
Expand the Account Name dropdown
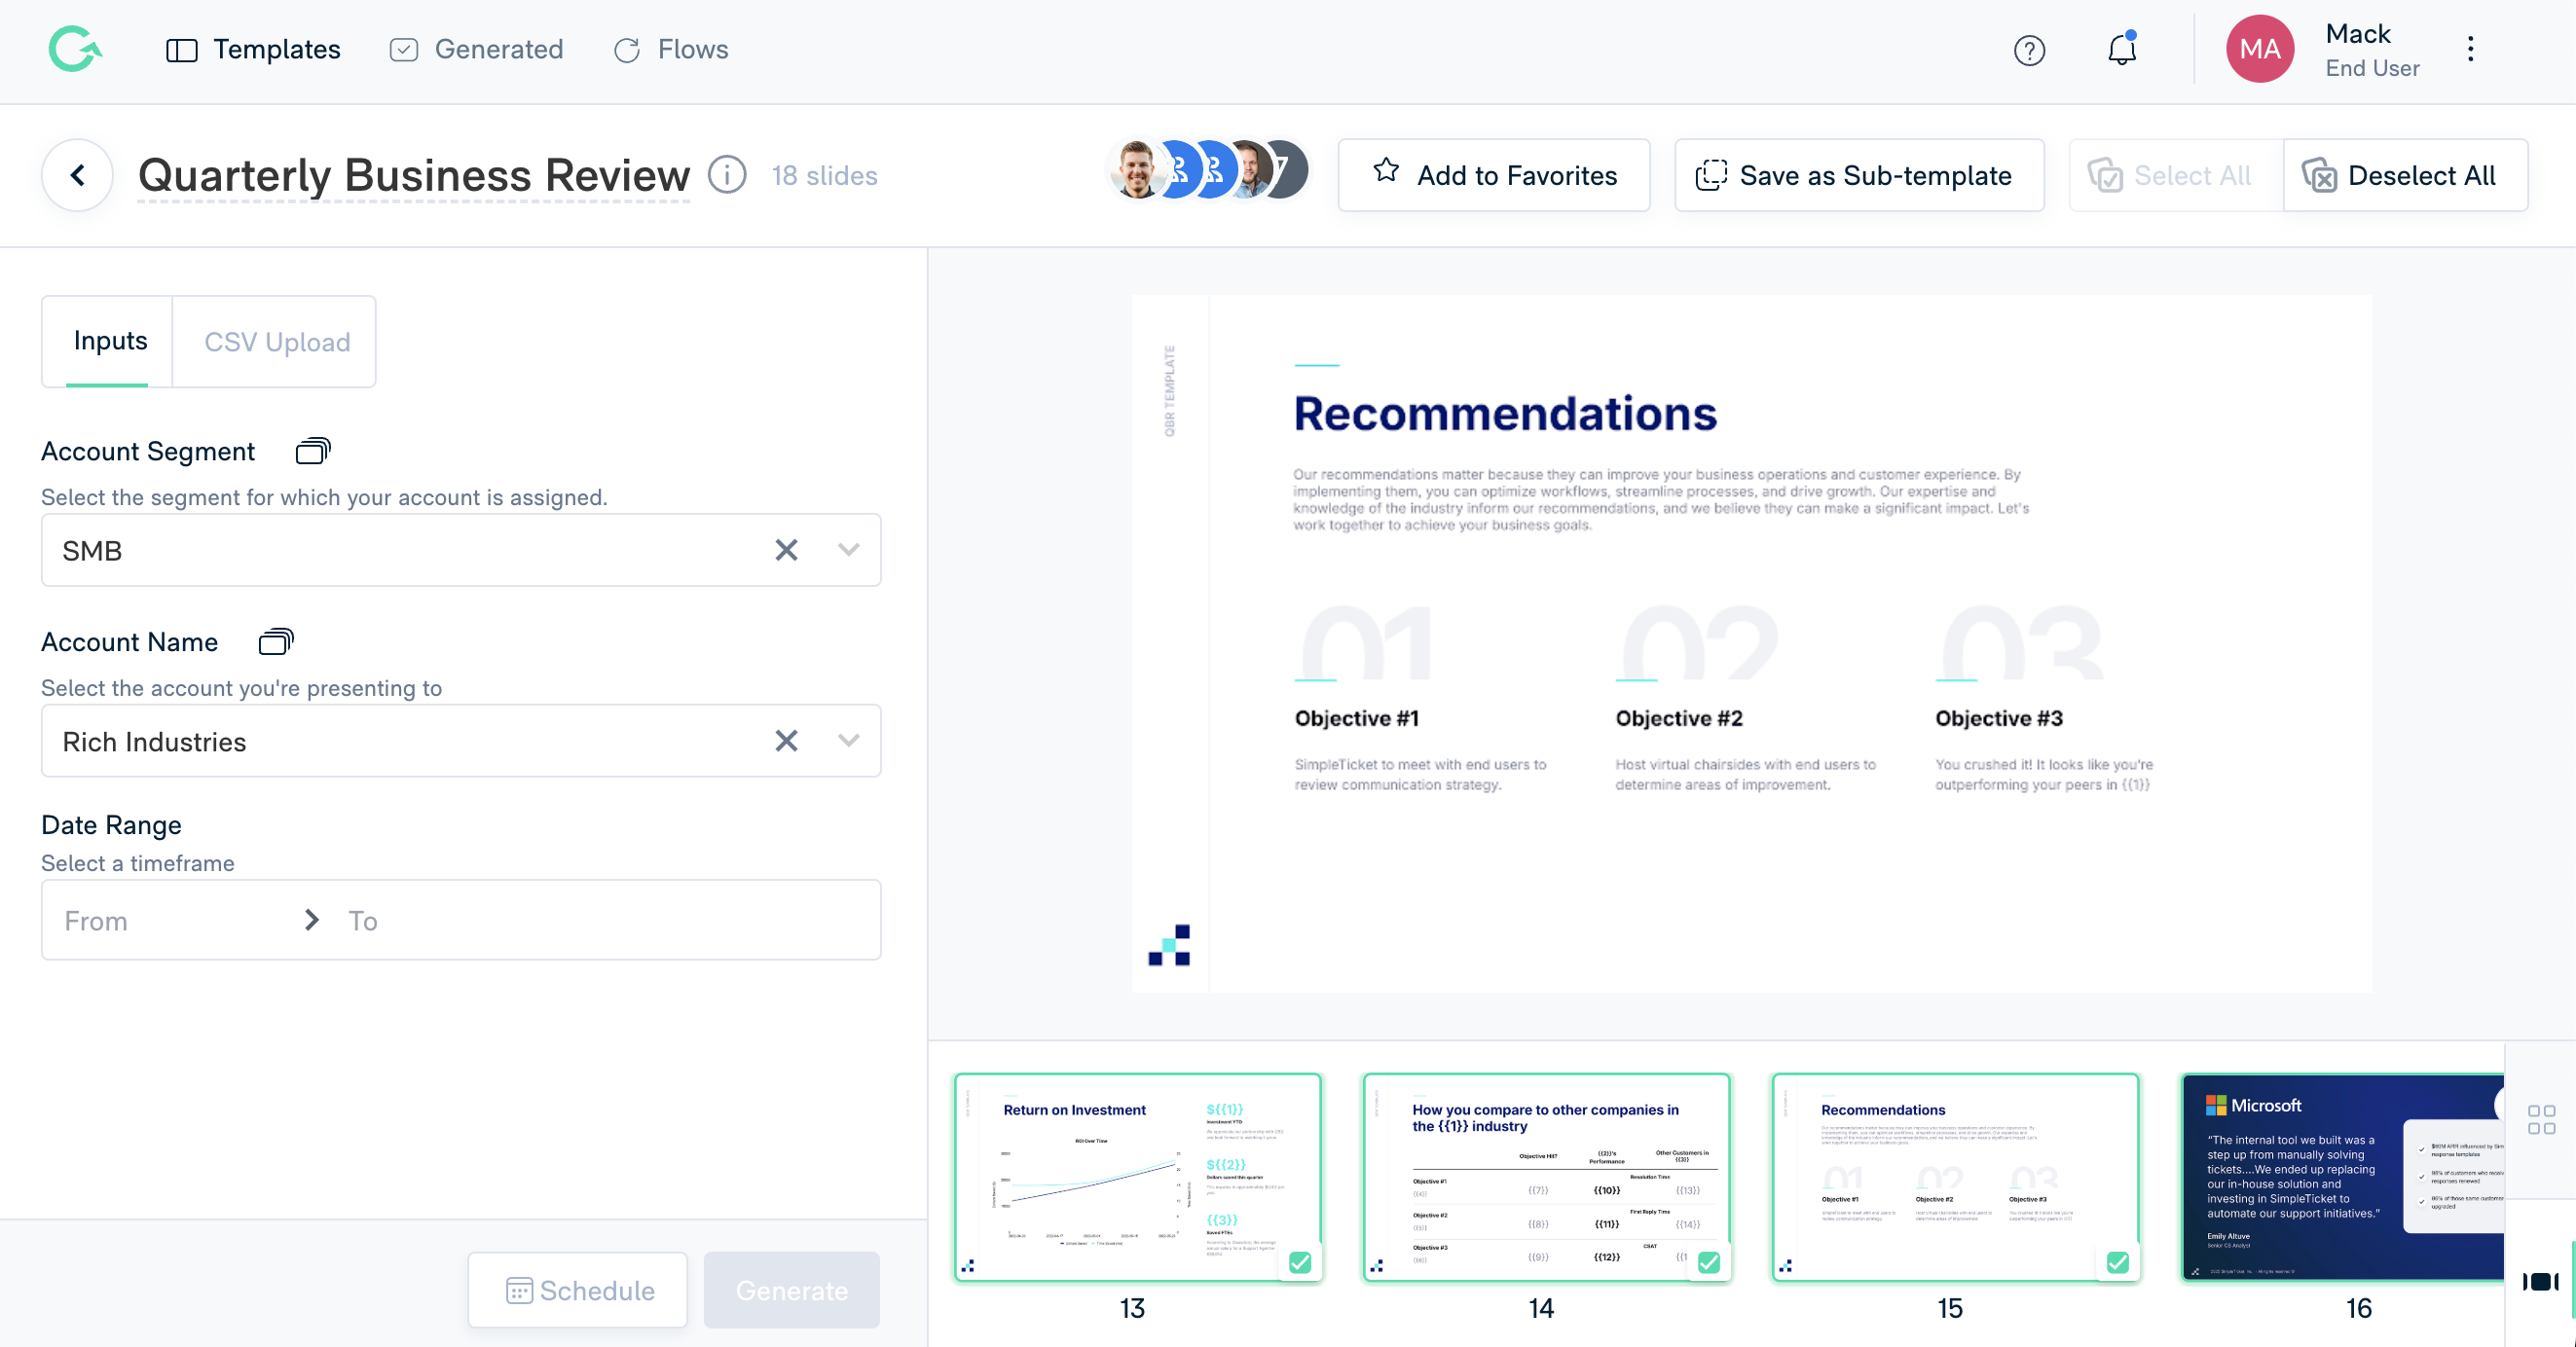click(848, 740)
